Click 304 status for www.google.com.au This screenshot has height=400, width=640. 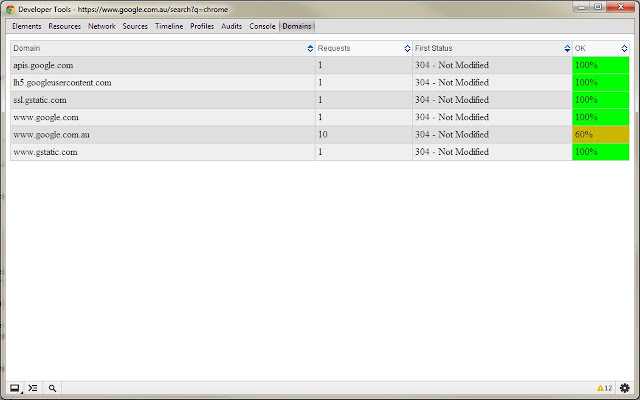click(492, 135)
